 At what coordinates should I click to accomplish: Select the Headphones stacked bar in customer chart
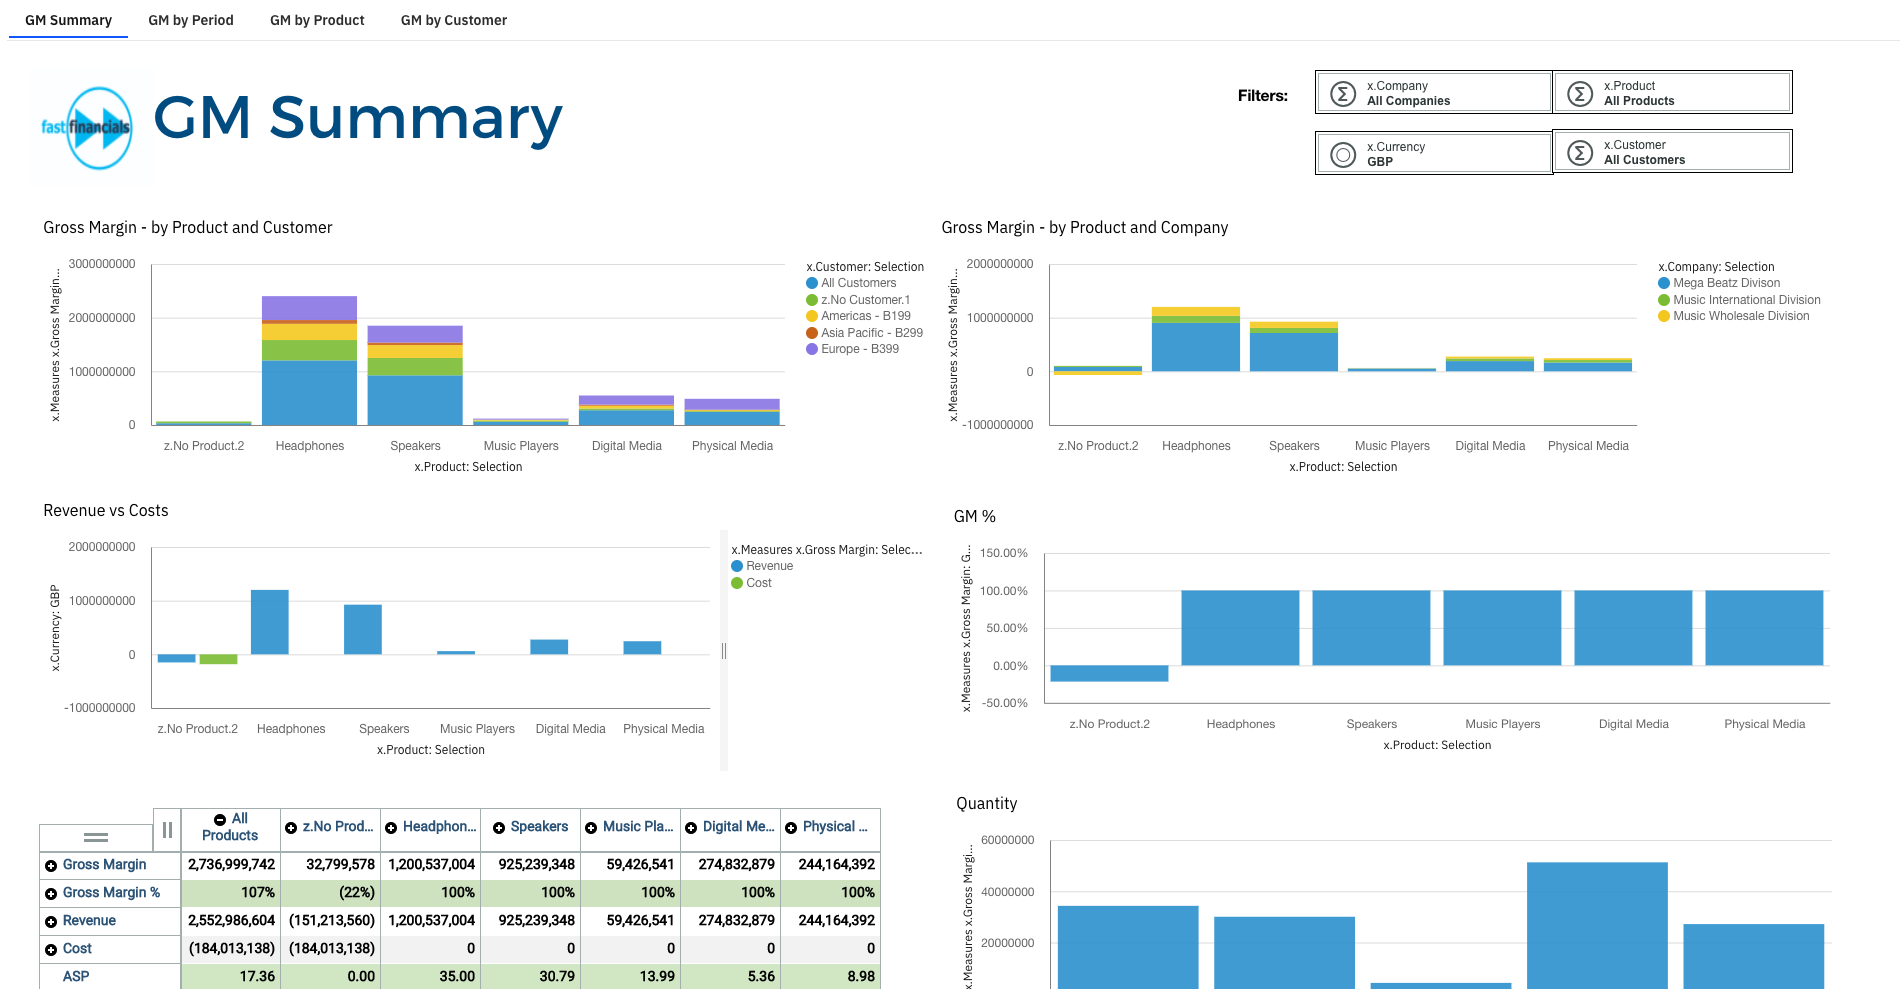coord(309,360)
